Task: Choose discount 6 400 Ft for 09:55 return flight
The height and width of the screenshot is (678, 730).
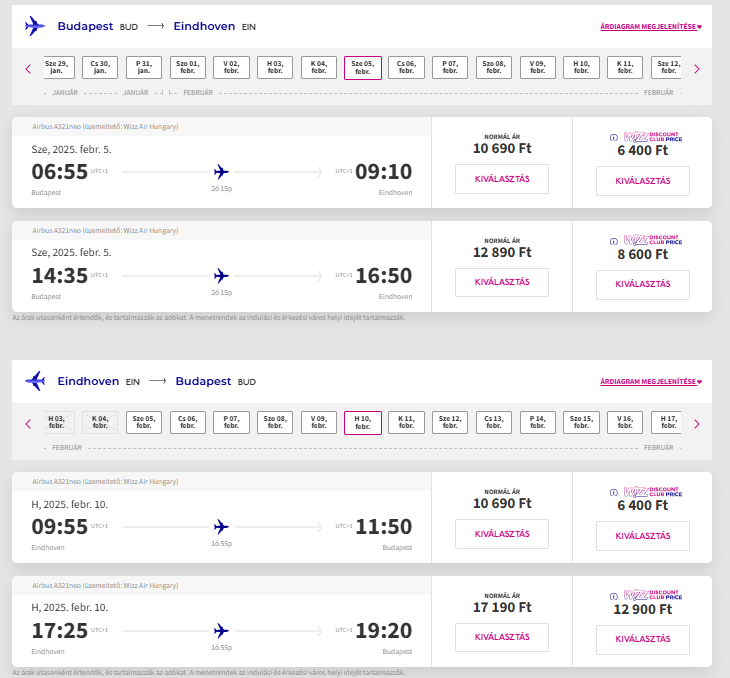Action: pyautogui.click(x=642, y=536)
